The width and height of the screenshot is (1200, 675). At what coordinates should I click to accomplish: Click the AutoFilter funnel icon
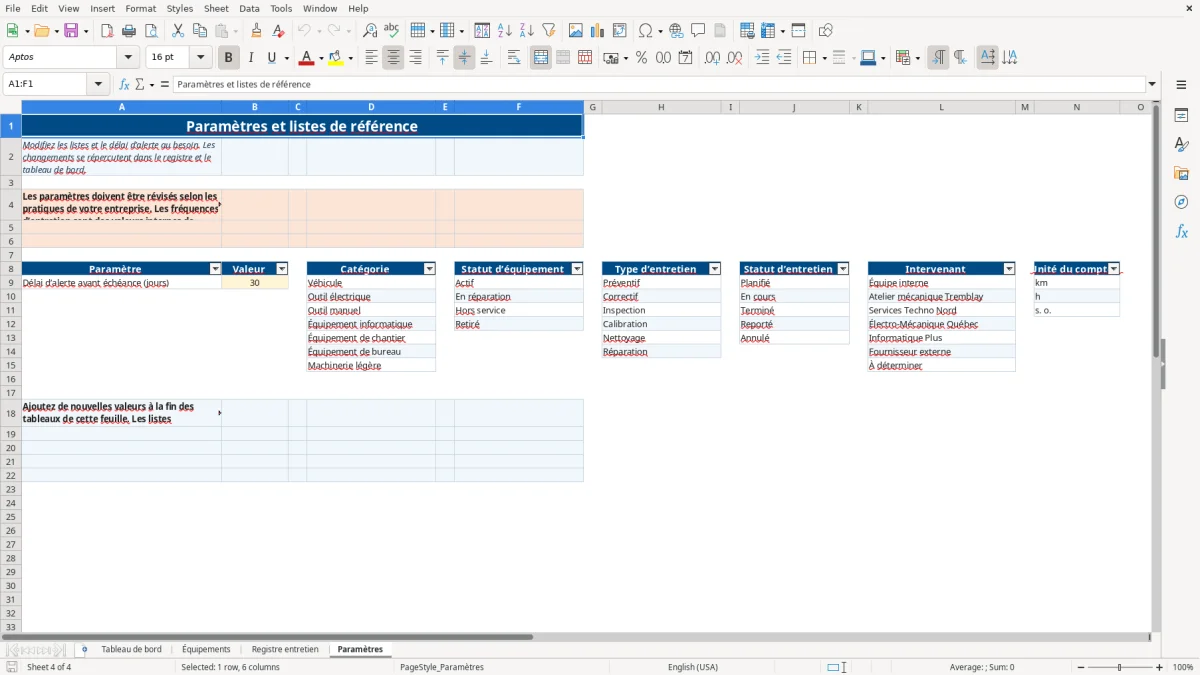coord(549,31)
